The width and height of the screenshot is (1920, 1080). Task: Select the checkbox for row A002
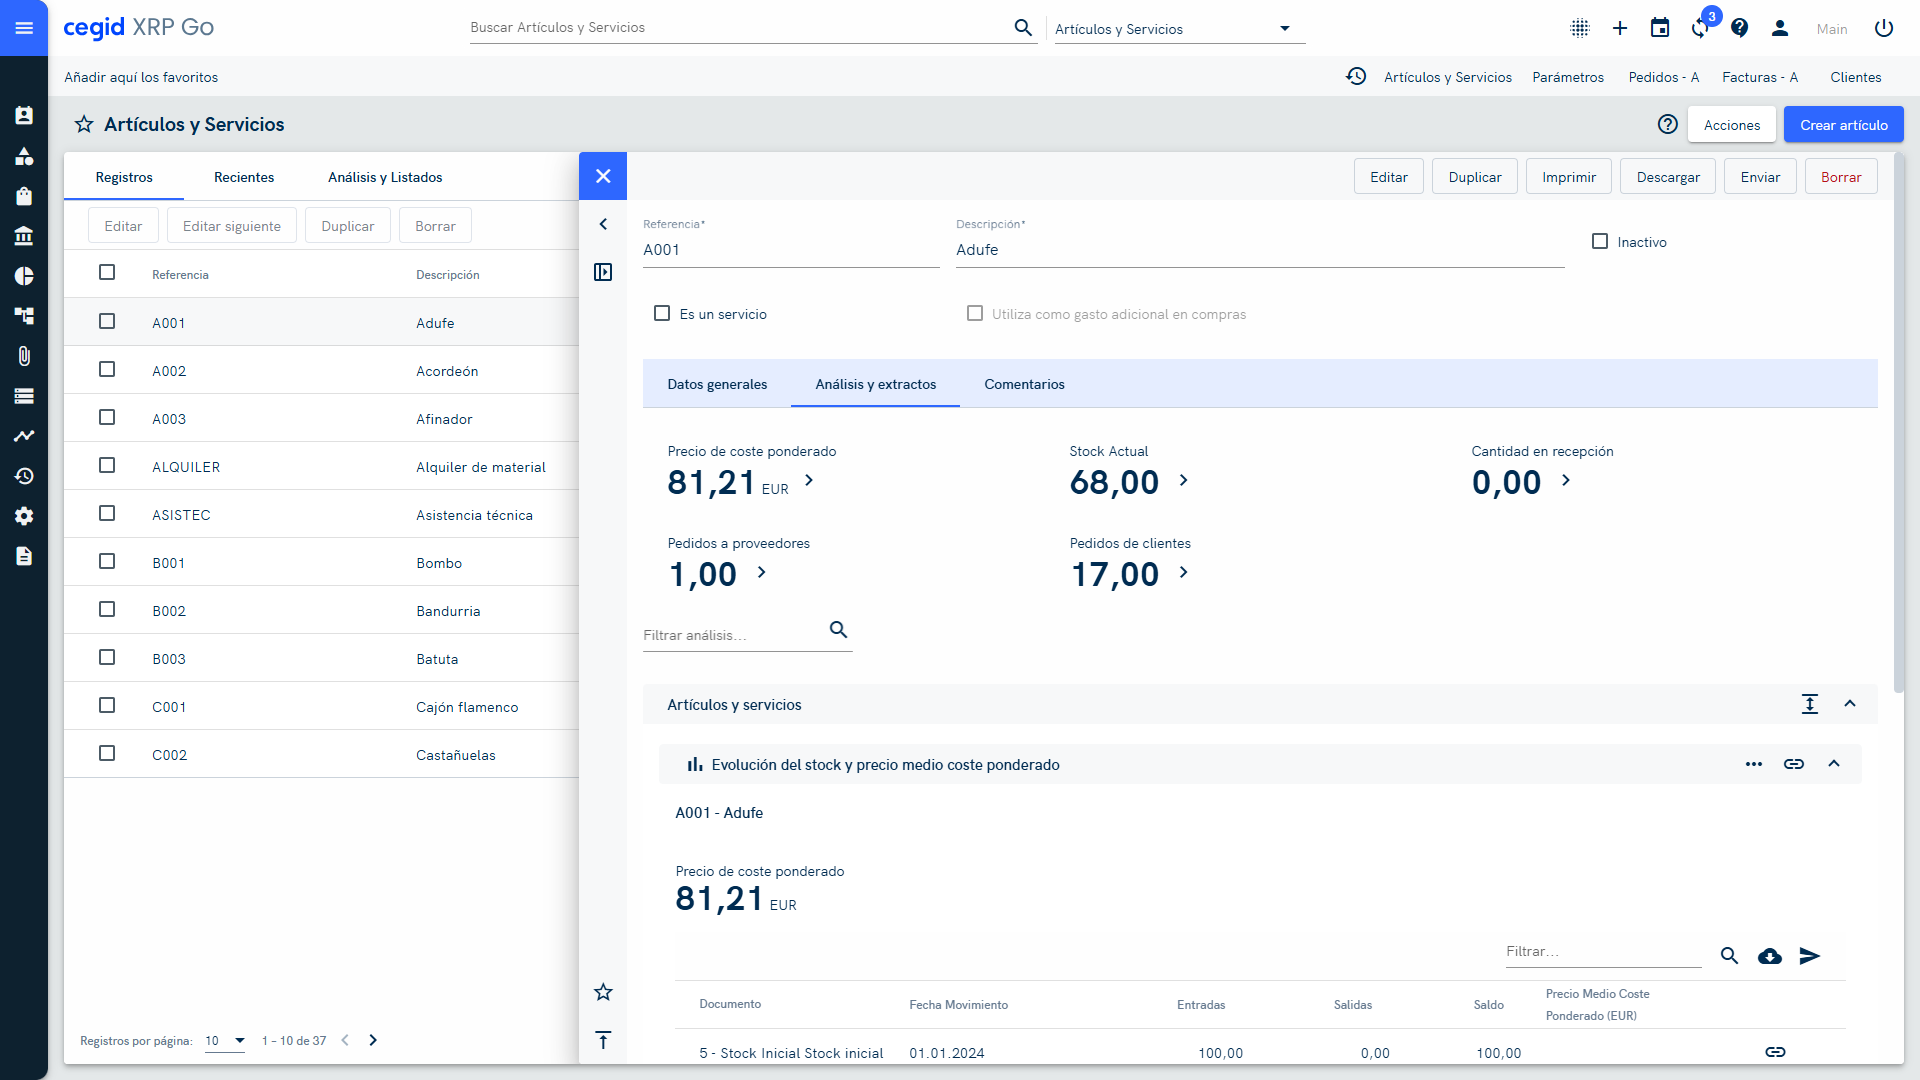107,370
